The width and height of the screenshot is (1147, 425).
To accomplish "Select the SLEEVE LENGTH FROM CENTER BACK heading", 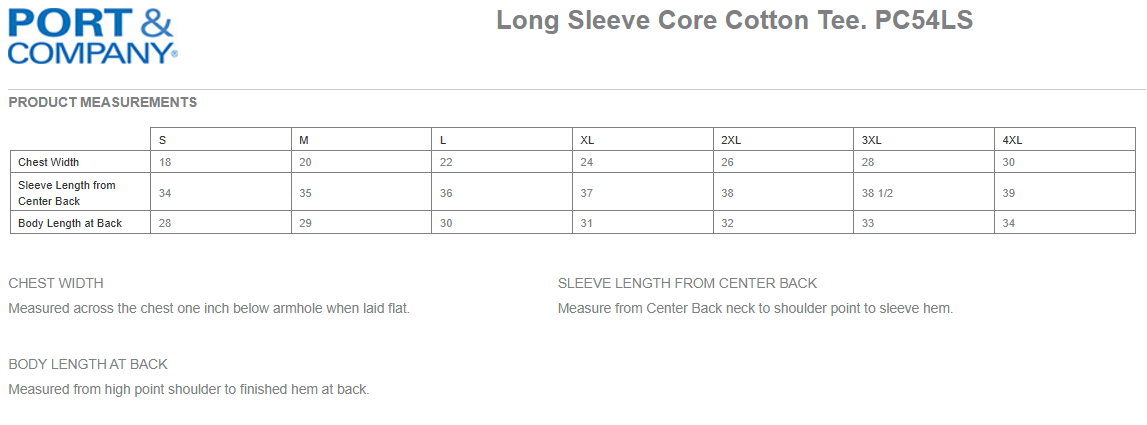I will coord(687,283).
